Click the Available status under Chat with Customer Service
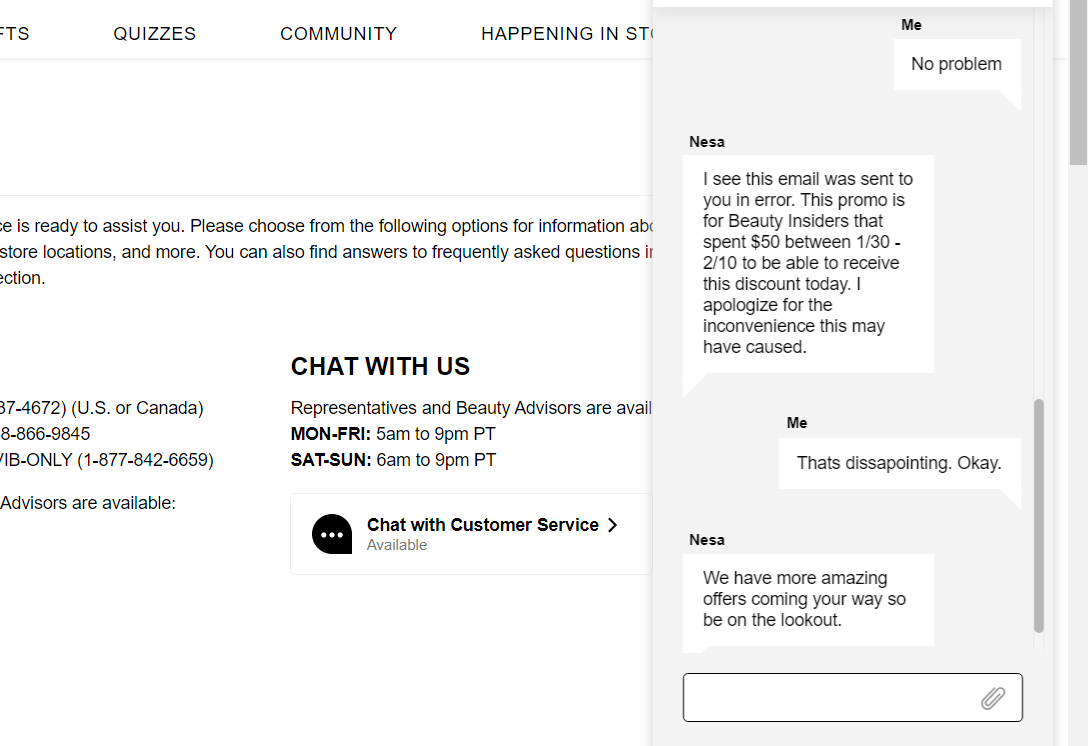This screenshot has width=1088, height=746. [x=397, y=545]
